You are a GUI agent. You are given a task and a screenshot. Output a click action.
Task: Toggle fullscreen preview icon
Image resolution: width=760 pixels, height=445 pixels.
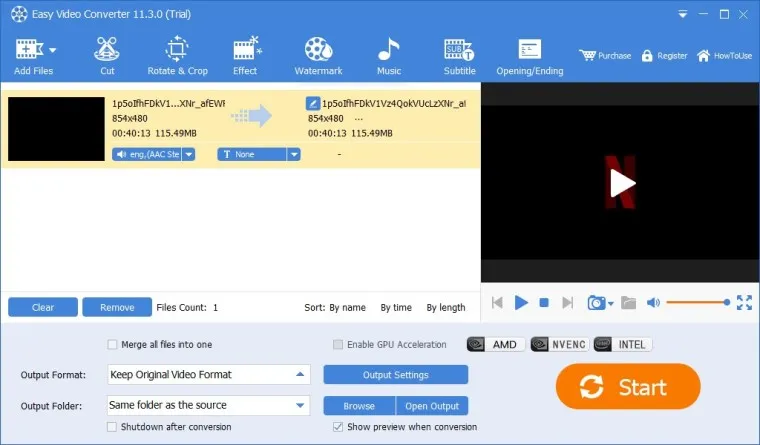(744, 302)
